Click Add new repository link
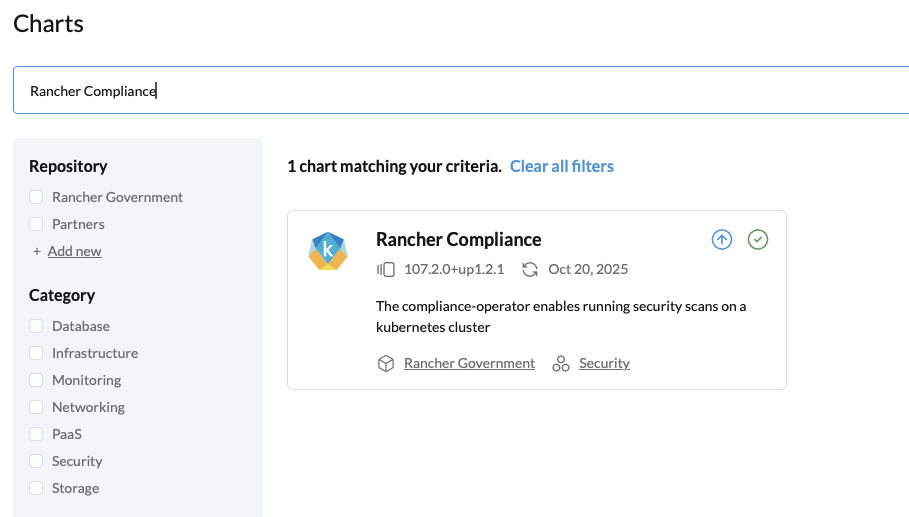The width and height of the screenshot is (909, 517). click(x=75, y=252)
